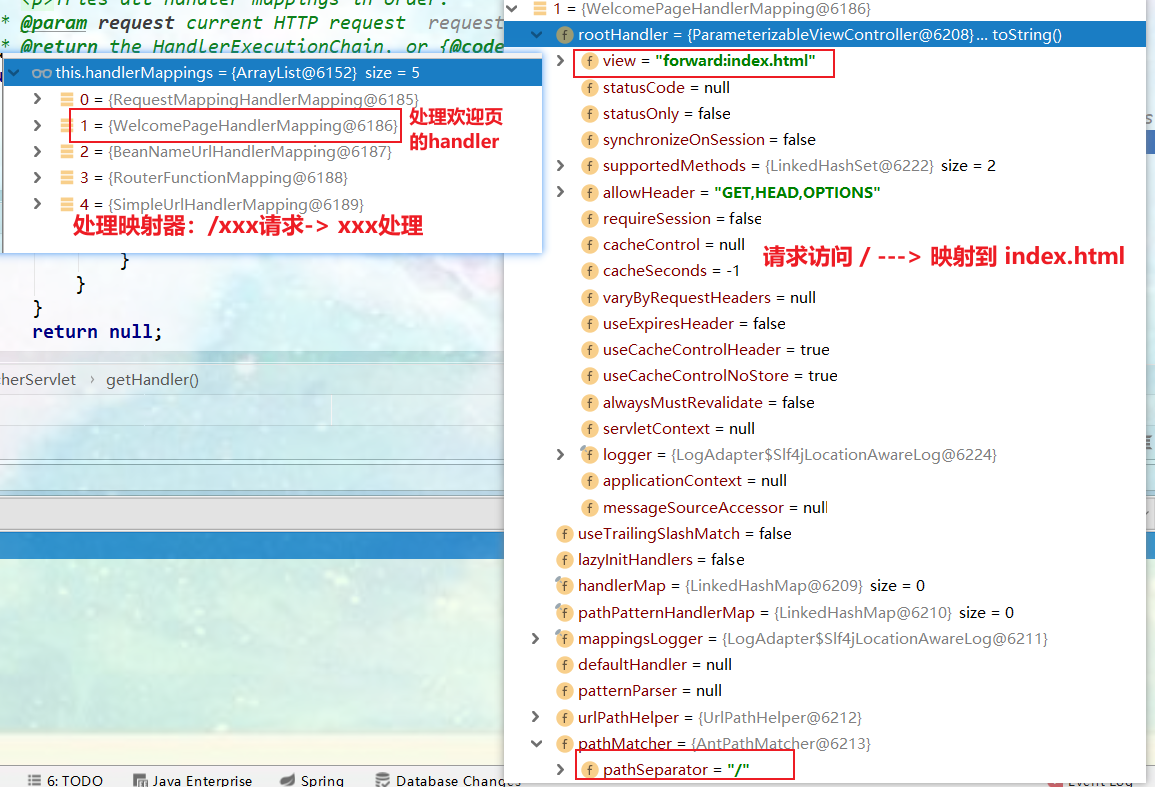Expand the supportedMethods LinkedHashSet node

pos(560,165)
